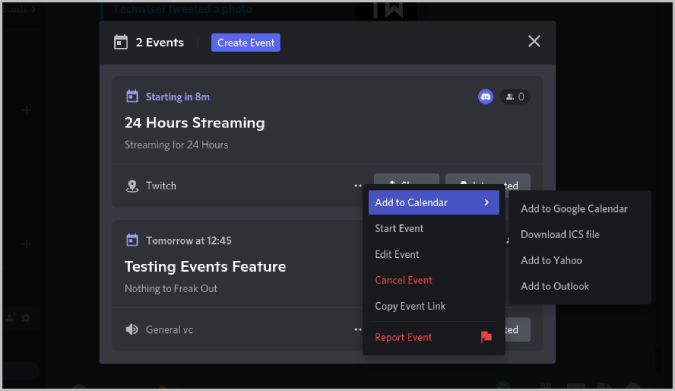Image resolution: width=675 pixels, height=391 pixels.
Task: Select Report Event menu entry
Action: click(x=433, y=337)
